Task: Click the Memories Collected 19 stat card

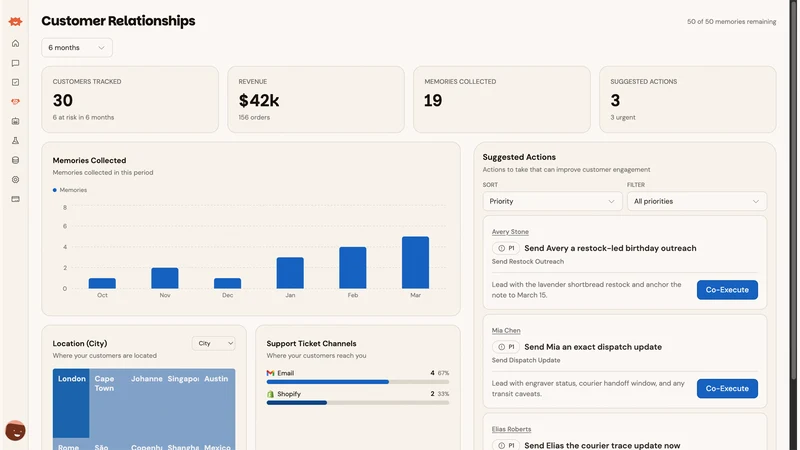Action: pos(502,99)
